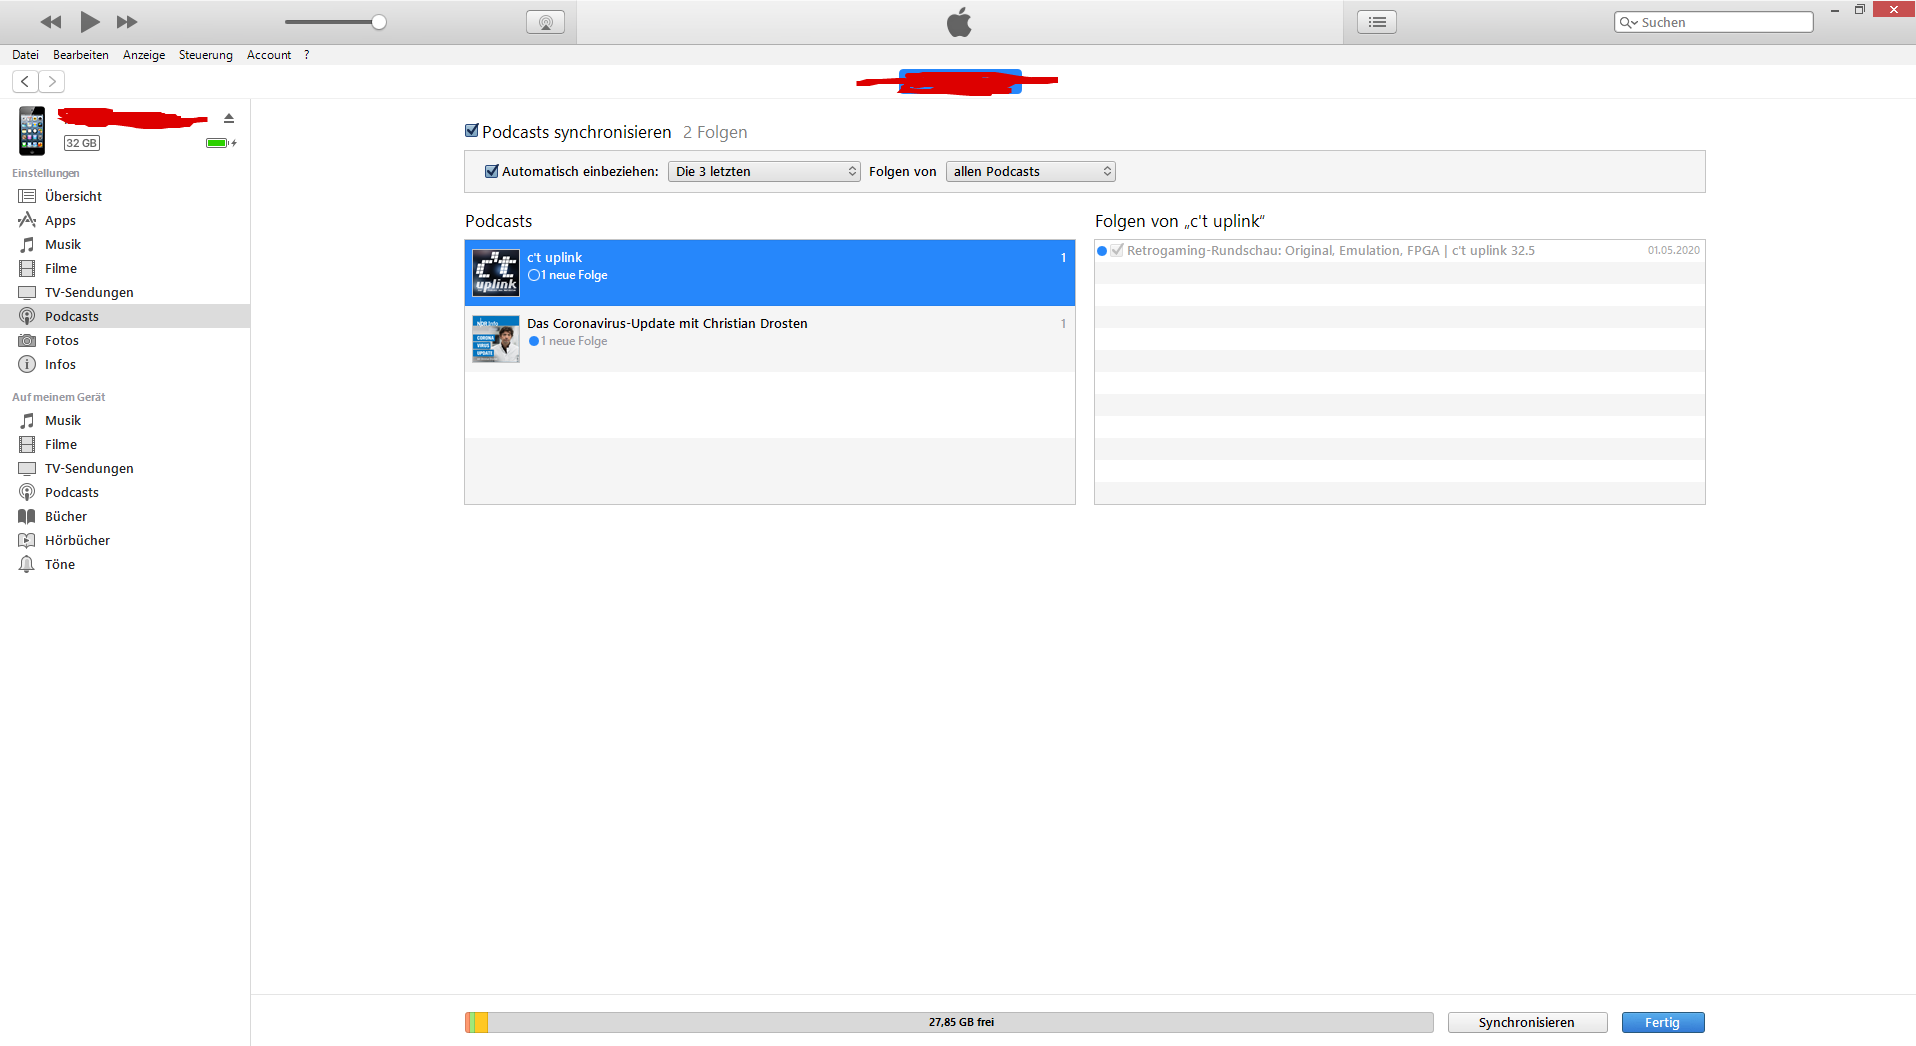Eject the device with the eject icon
This screenshot has height=1046, width=1916.
coord(229,118)
